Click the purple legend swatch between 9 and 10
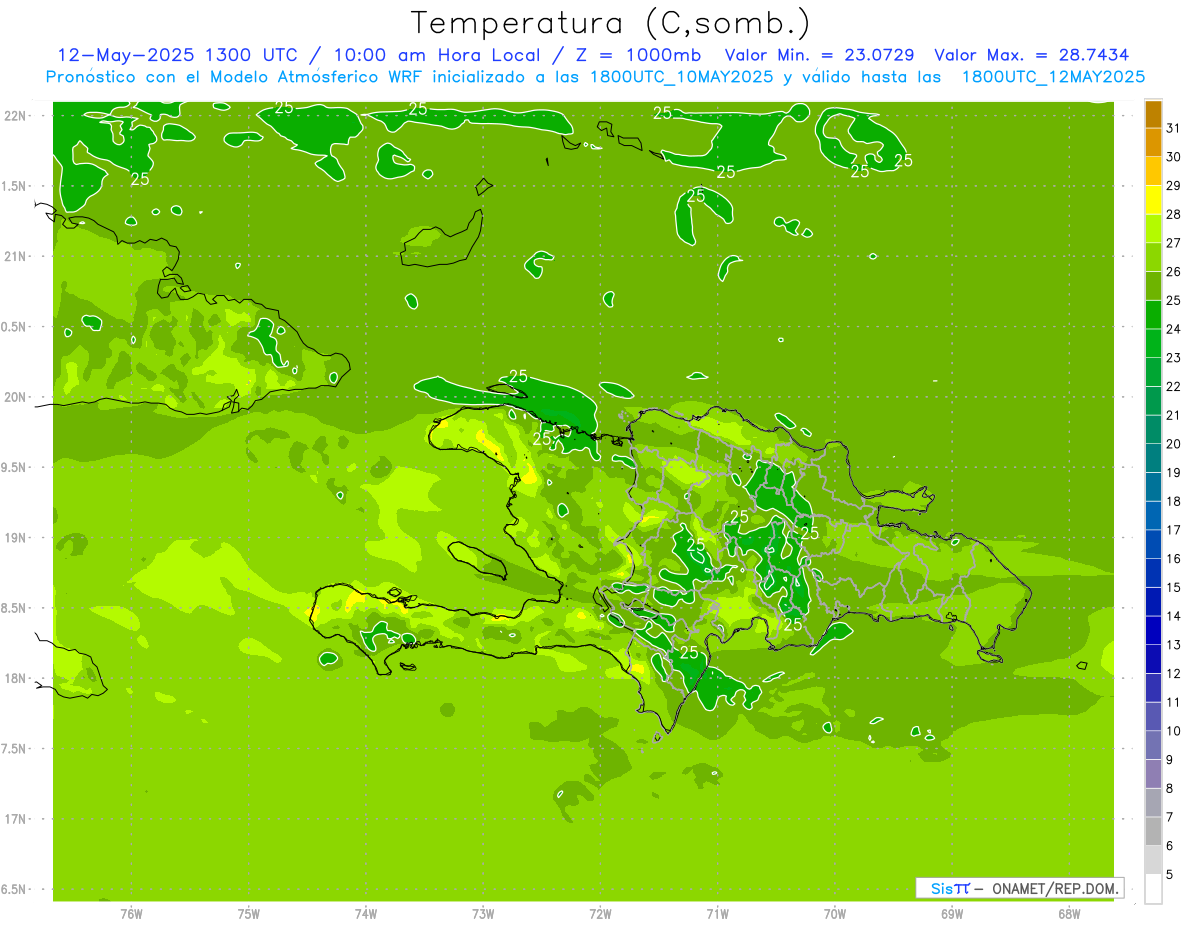 coord(1153,745)
